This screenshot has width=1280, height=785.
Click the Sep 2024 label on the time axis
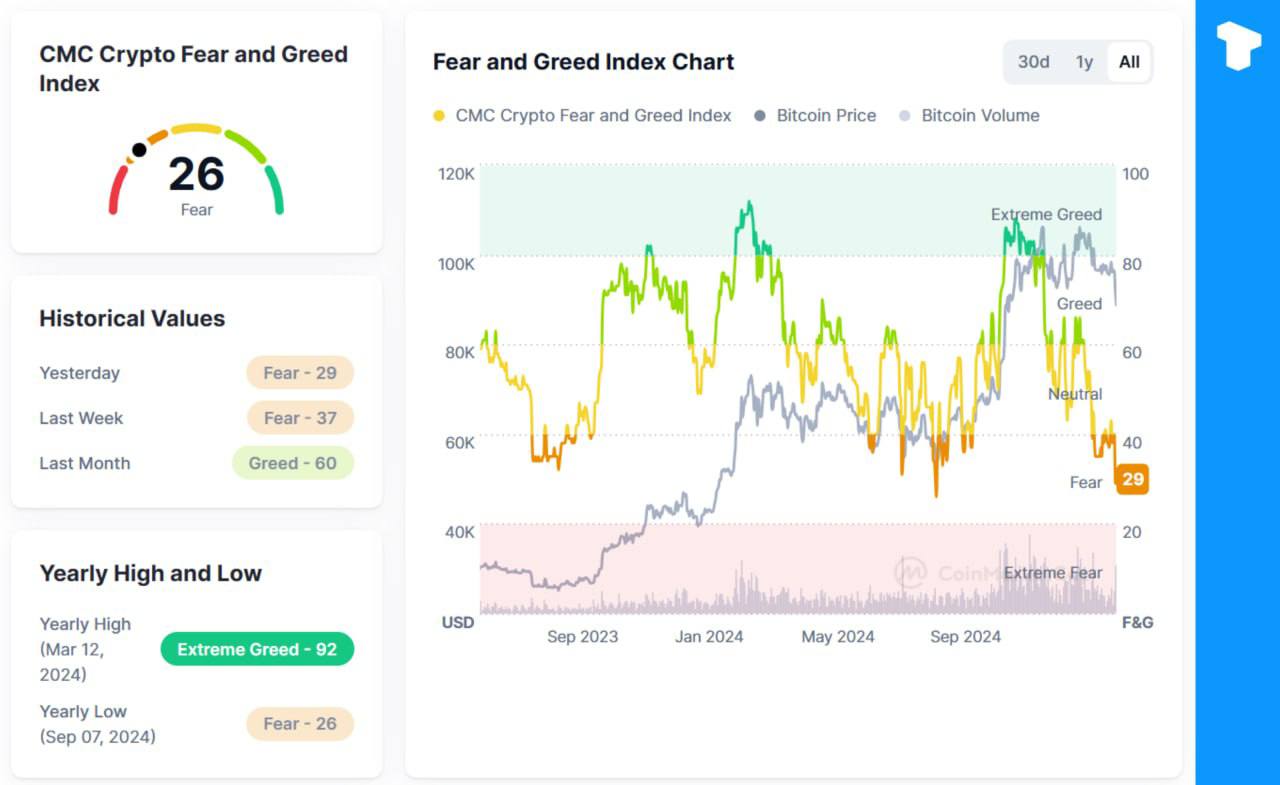965,637
